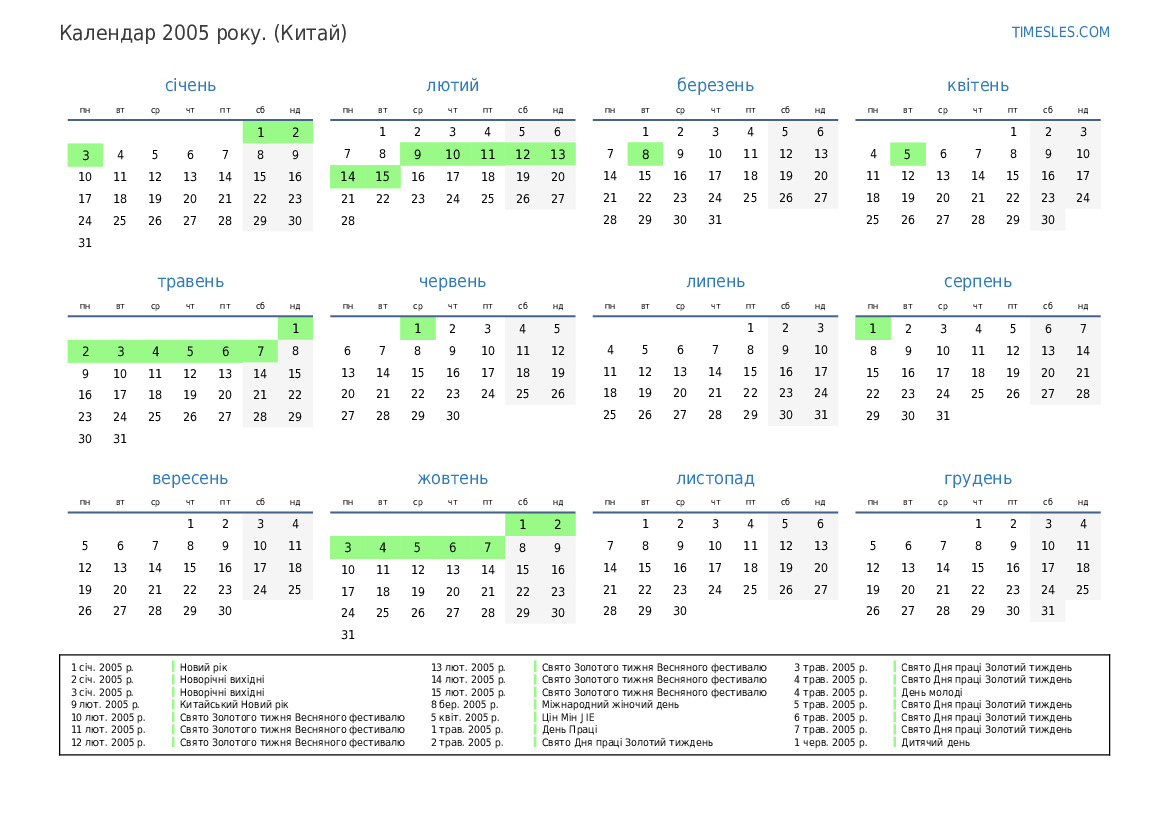This screenshot has width=1169, height=827.
Task: Click the березень month heading
Action: pos(715,86)
